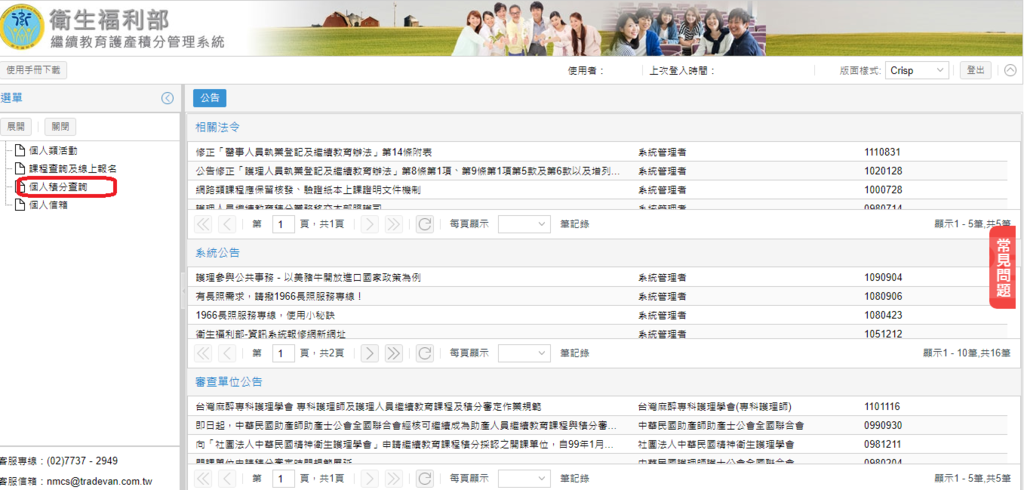Click the page number field in 系統公告 pager
1024x490 pixels.
coord(283,353)
